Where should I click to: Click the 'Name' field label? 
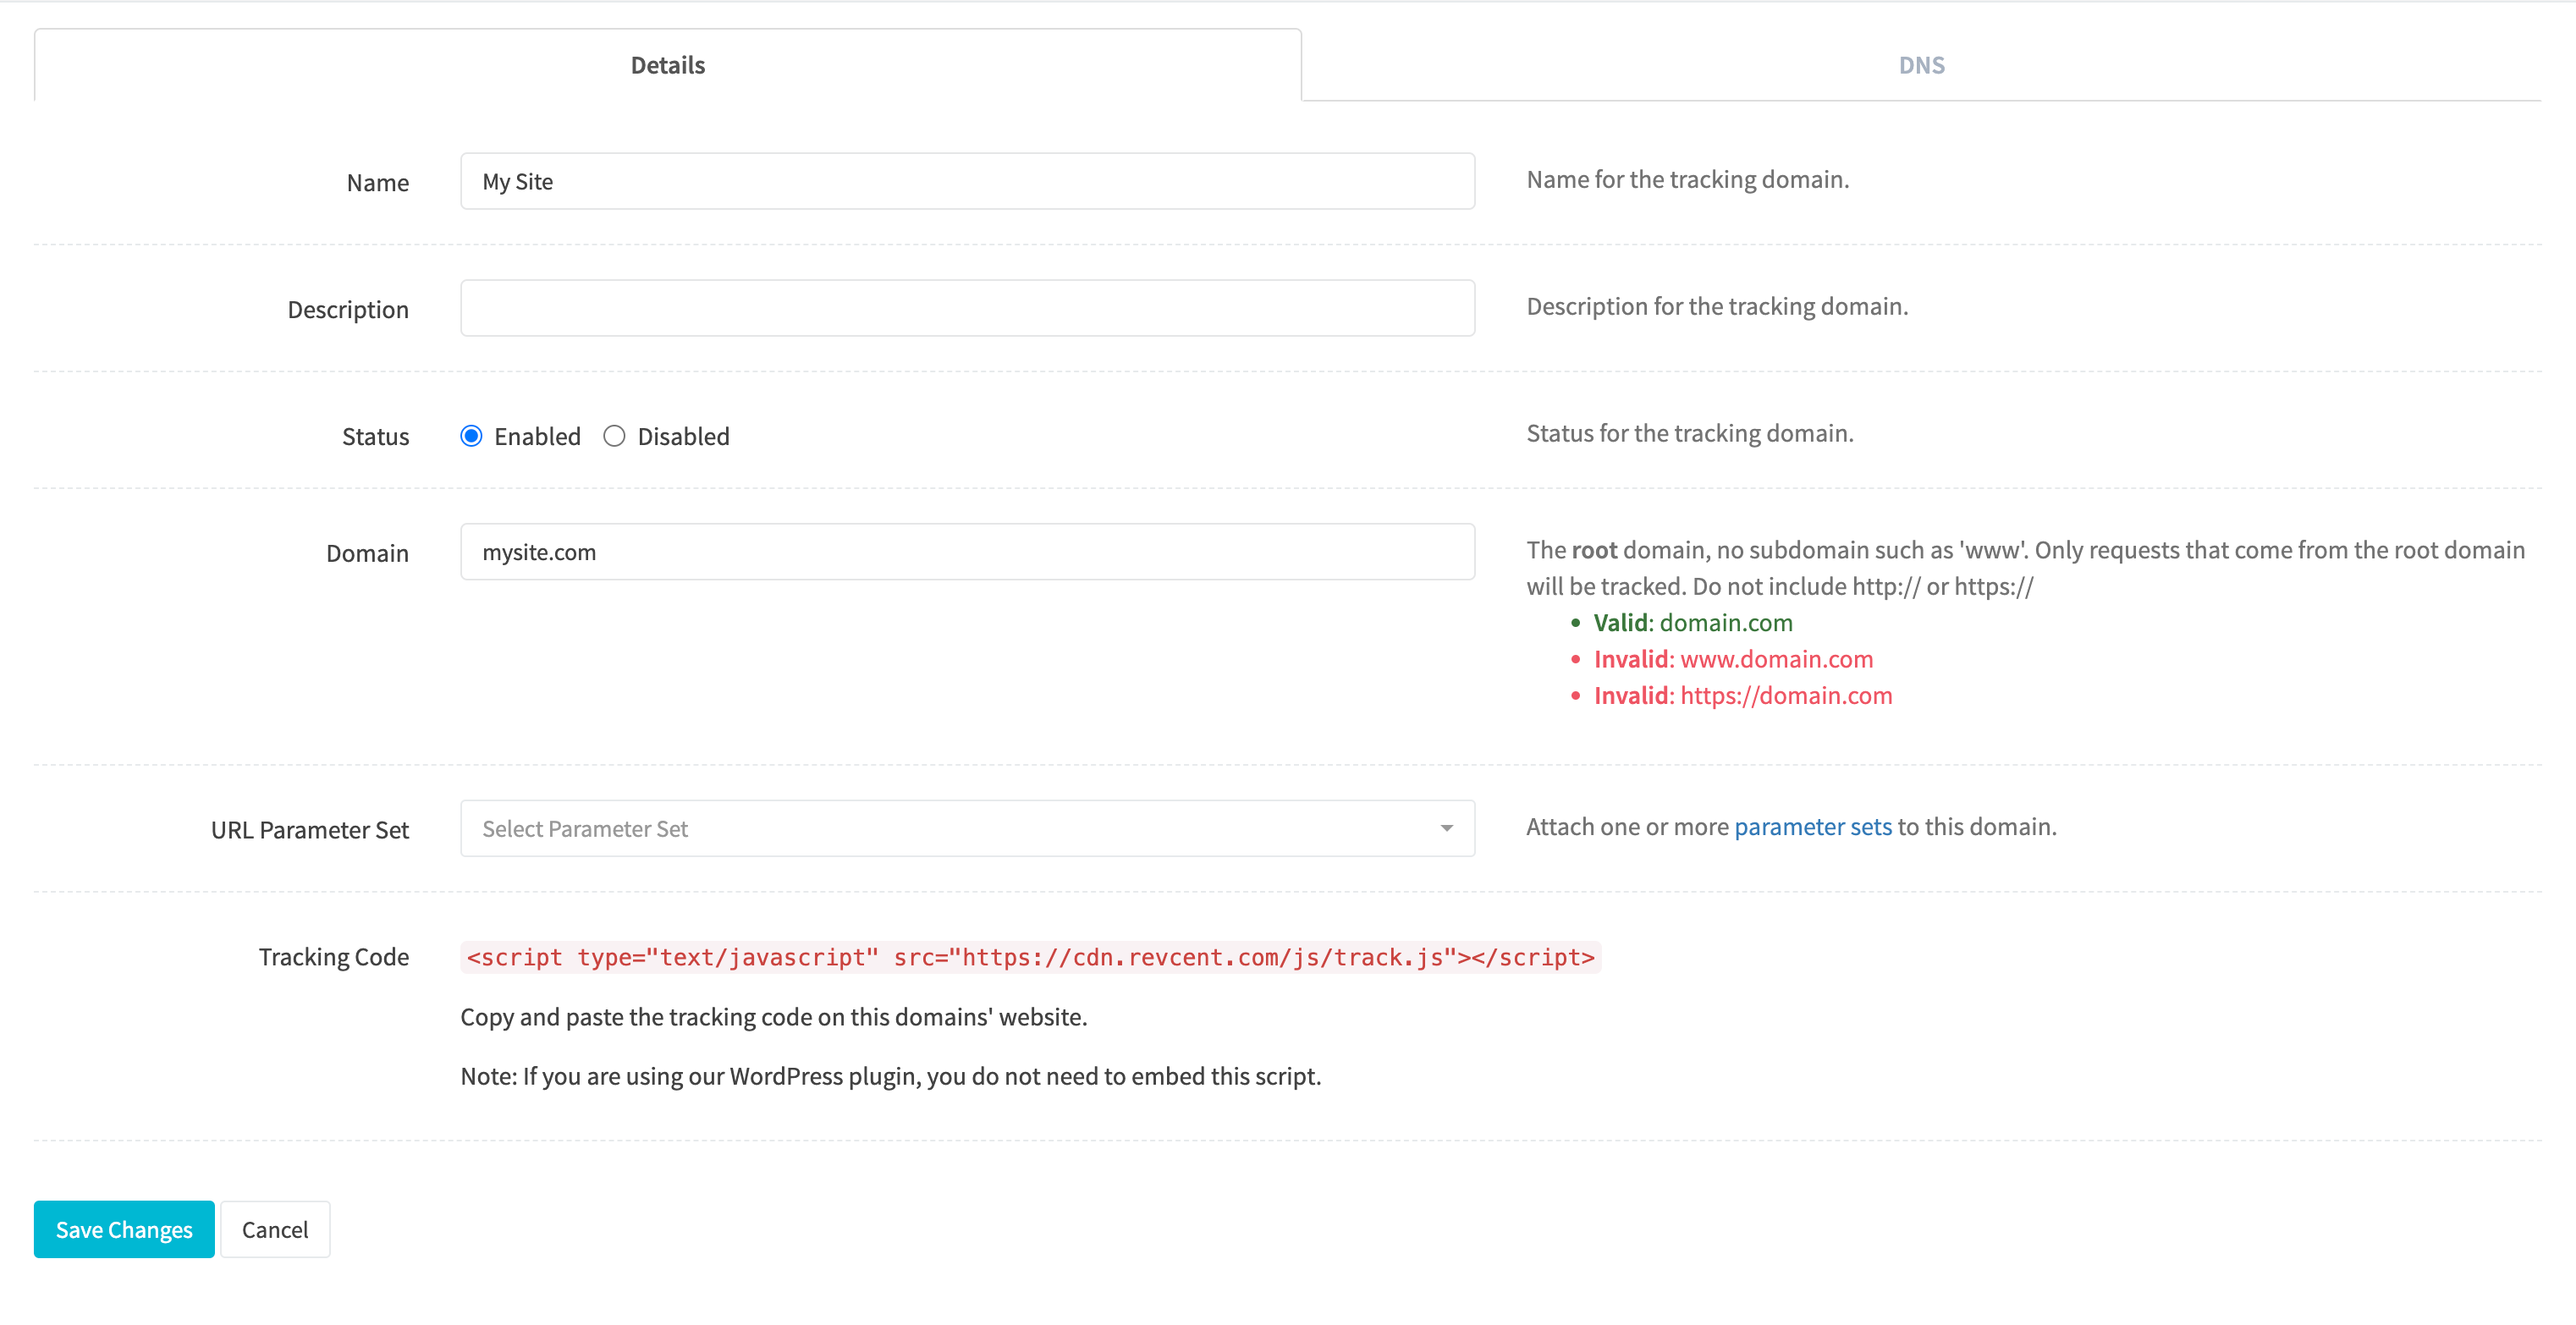377,183
